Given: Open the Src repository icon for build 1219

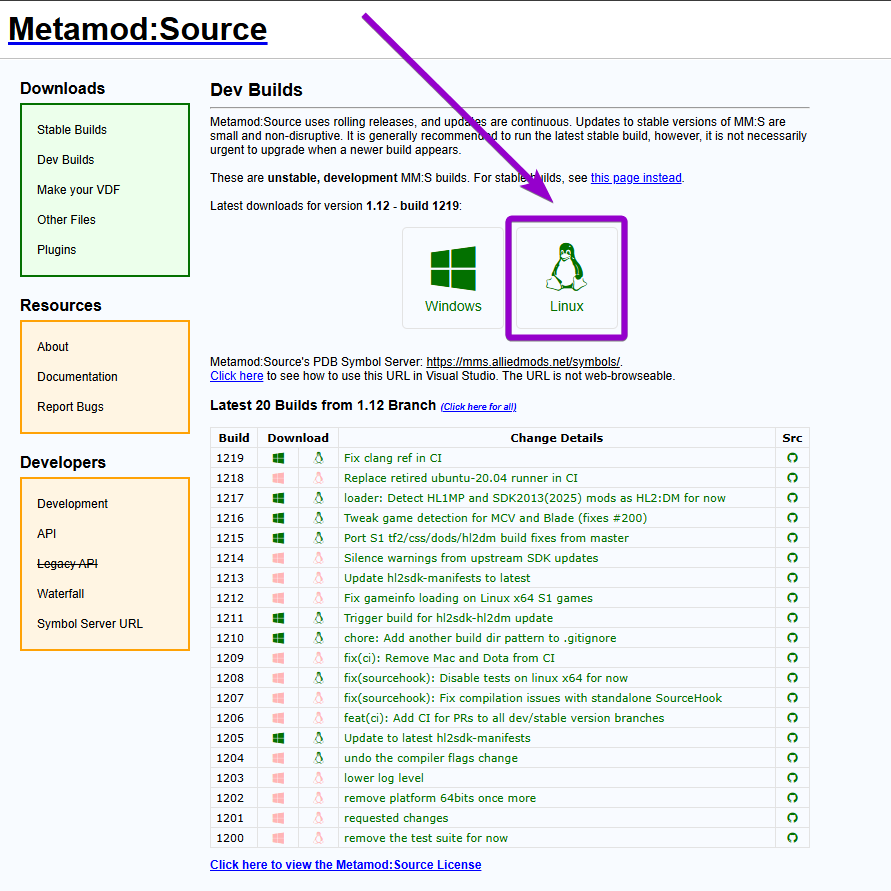Looking at the screenshot, I should [792, 458].
